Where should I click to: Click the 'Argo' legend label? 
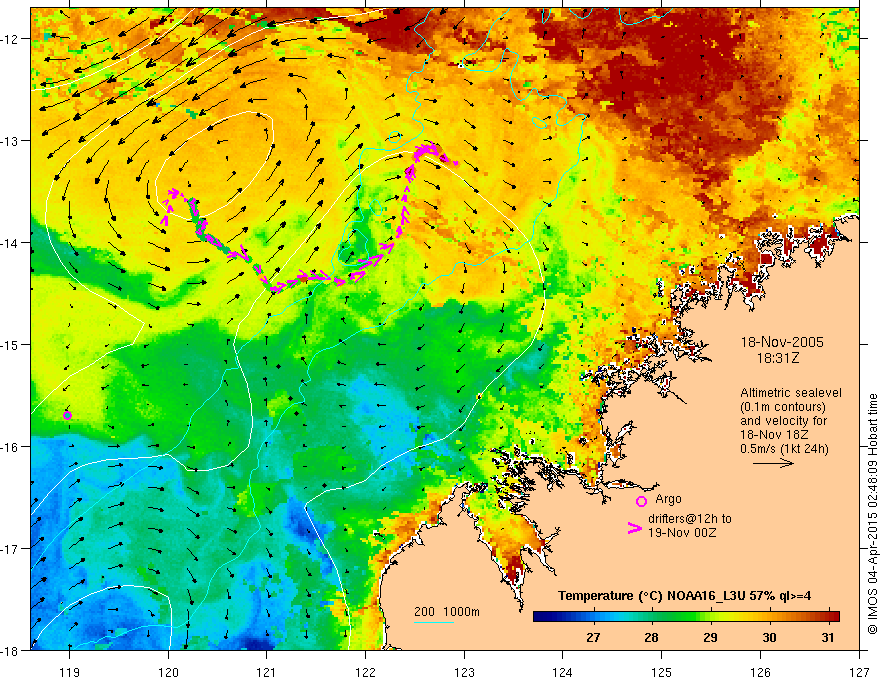coord(668,499)
